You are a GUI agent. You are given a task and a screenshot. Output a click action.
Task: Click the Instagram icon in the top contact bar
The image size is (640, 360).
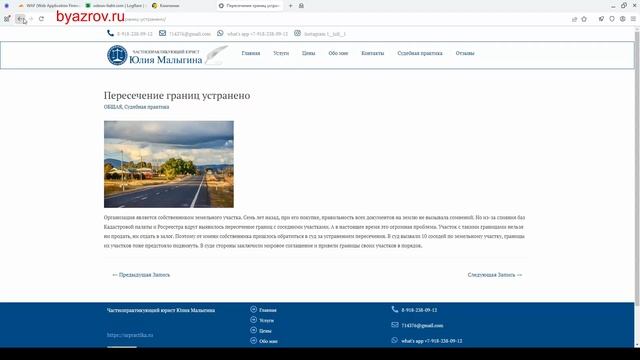pos(297,33)
